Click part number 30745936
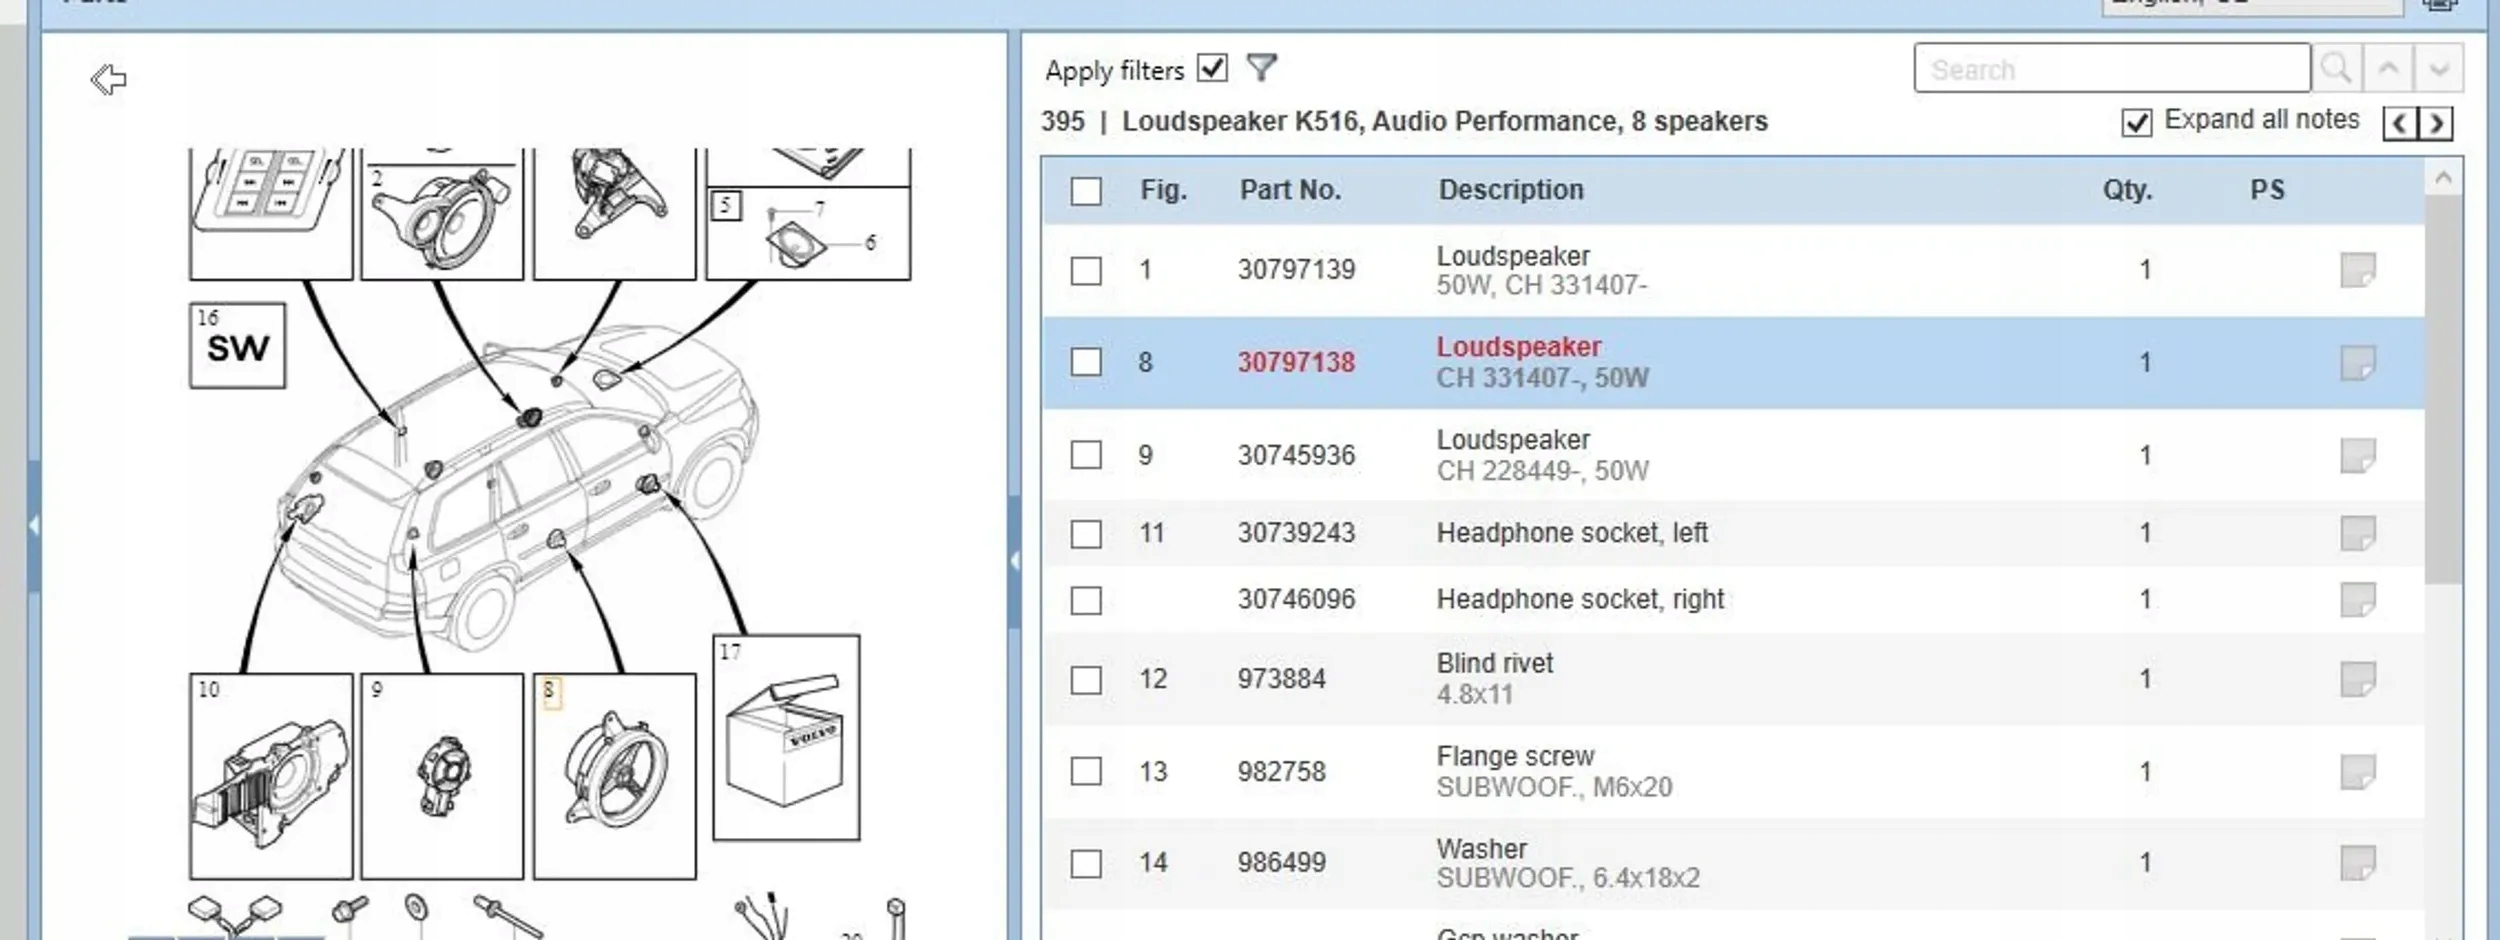 [1296, 456]
